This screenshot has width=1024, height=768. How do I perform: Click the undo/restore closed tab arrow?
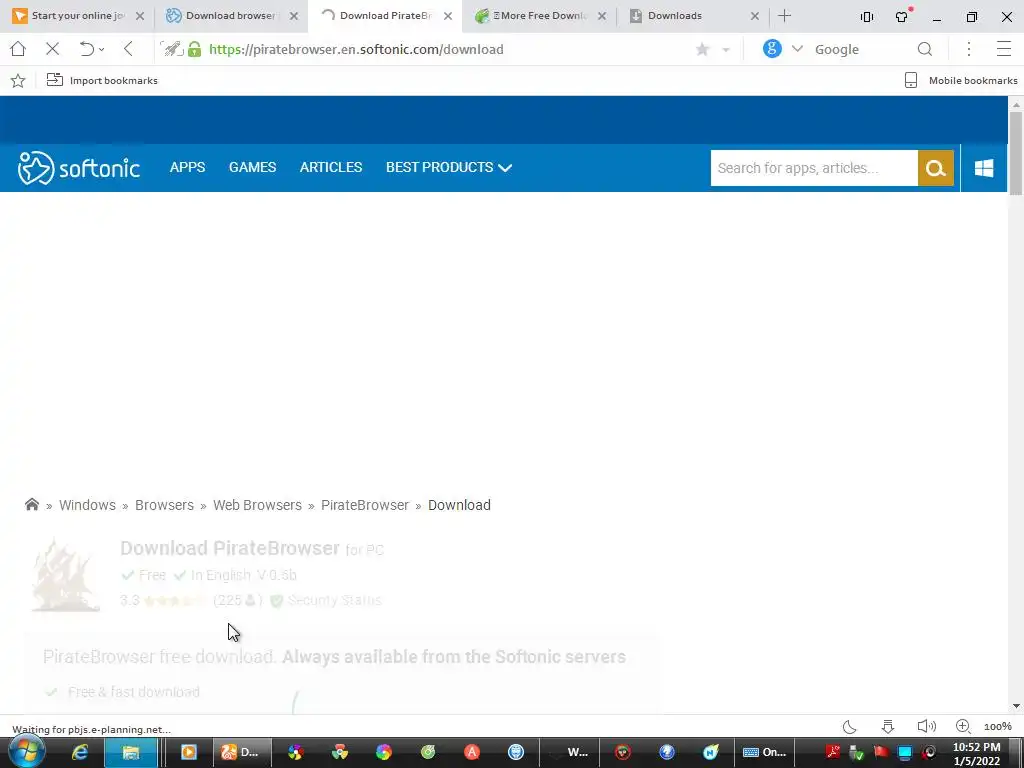[86, 49]
